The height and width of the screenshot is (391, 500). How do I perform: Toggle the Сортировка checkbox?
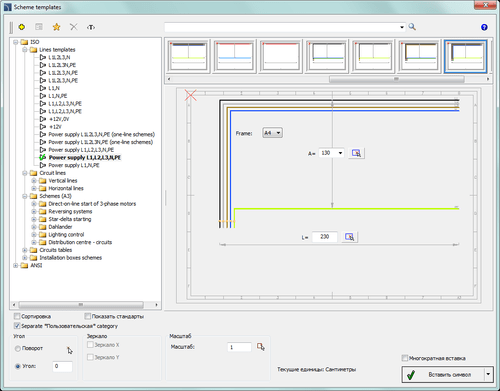[17, 316]
